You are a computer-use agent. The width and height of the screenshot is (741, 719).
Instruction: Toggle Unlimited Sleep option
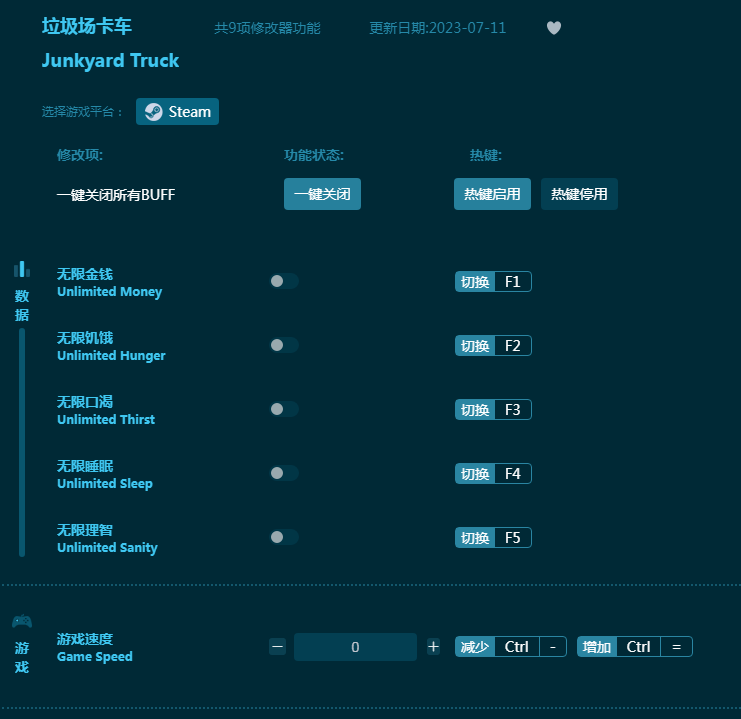pyautogui.click(x=284, y=473)
